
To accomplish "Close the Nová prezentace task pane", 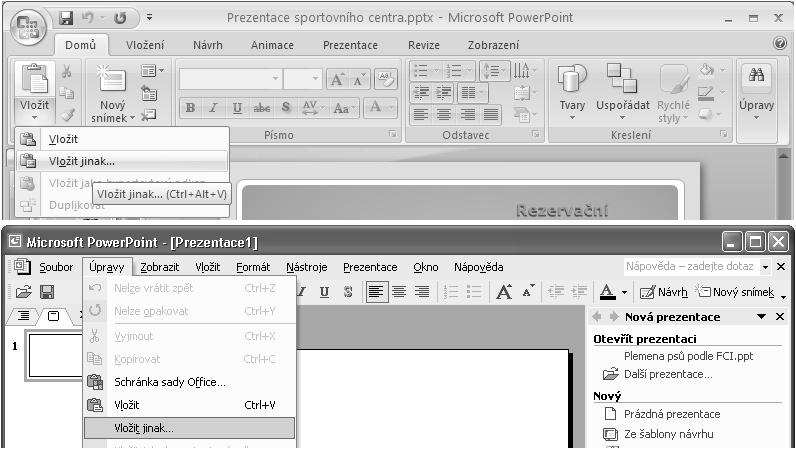I will pyautogui.click(x=780, y=316).
